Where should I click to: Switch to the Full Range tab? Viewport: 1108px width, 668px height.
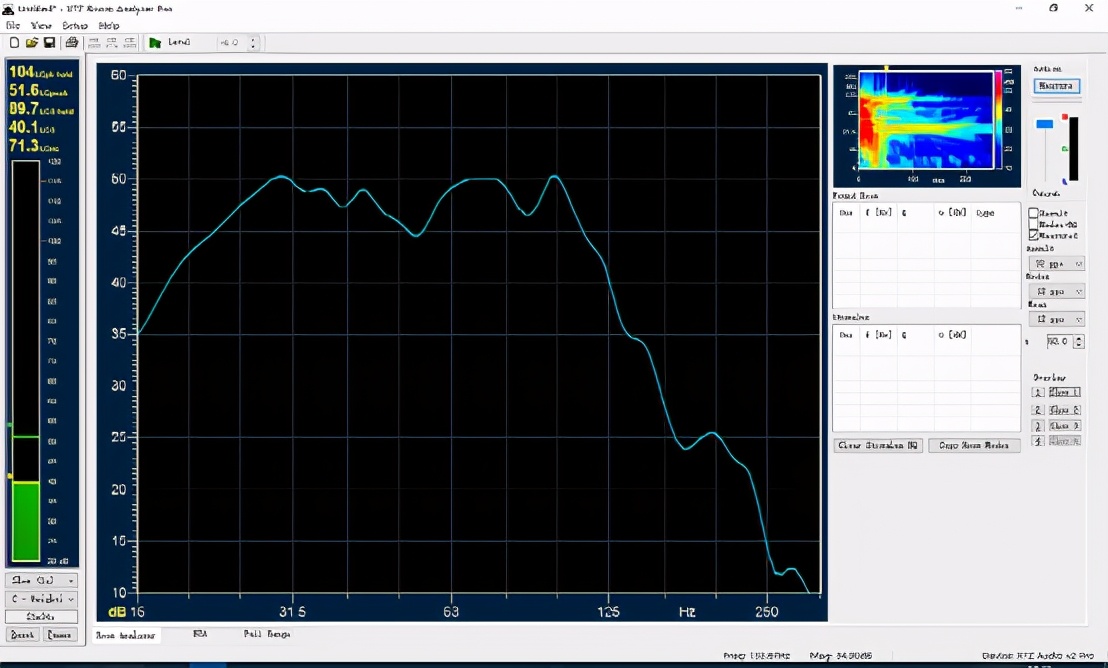[266, 634]
